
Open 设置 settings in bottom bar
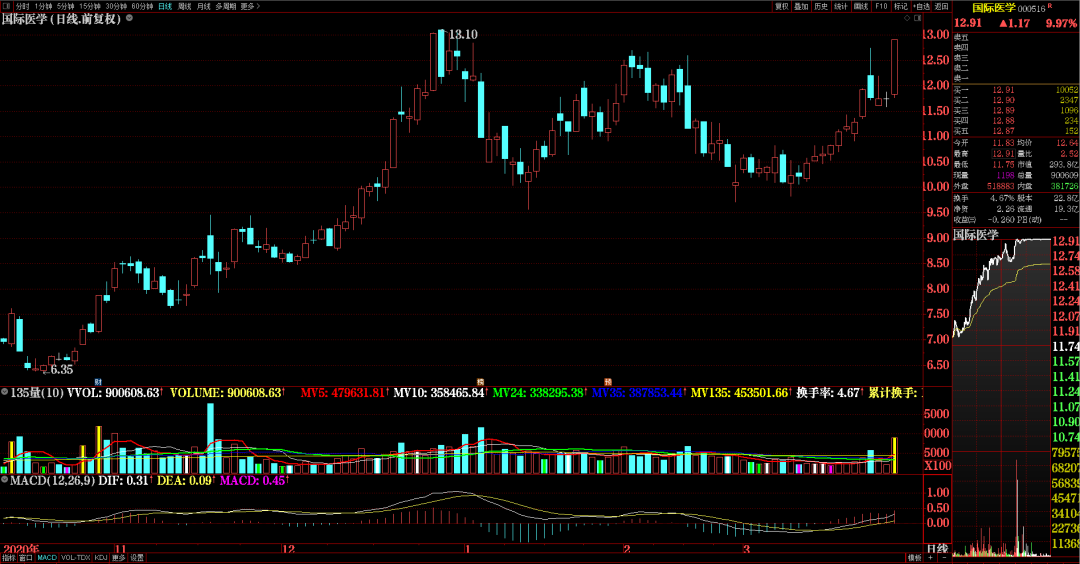(x=137, y=558)
